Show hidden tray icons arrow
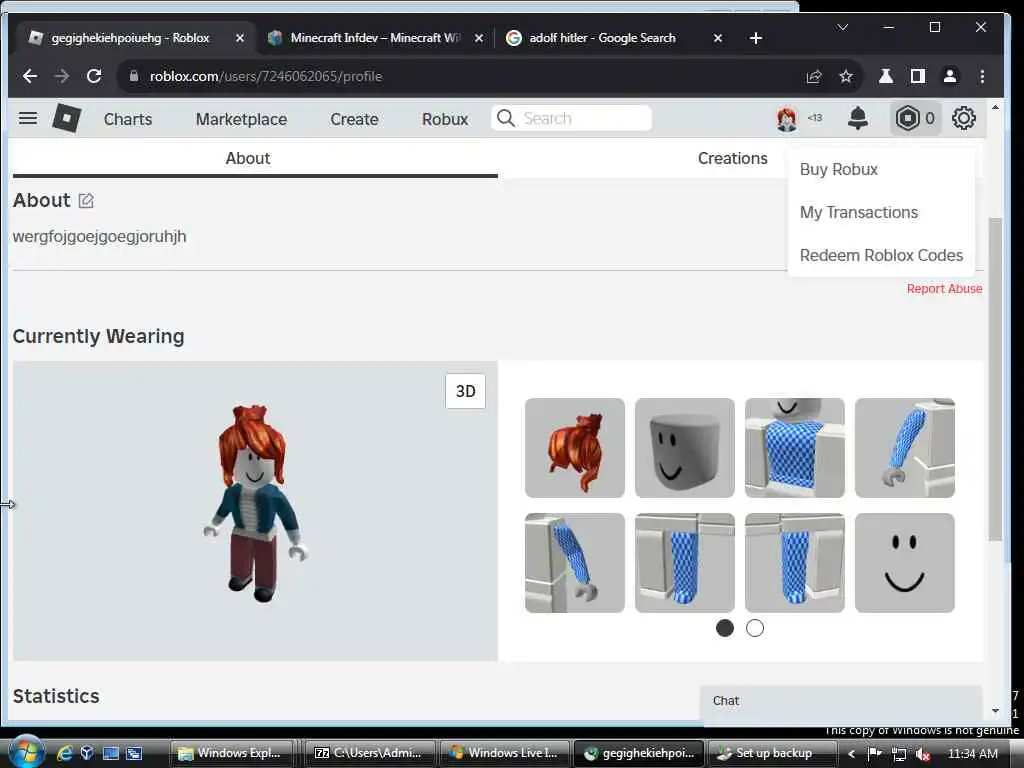Viewport: 1024px width, 768px height. 852,754
